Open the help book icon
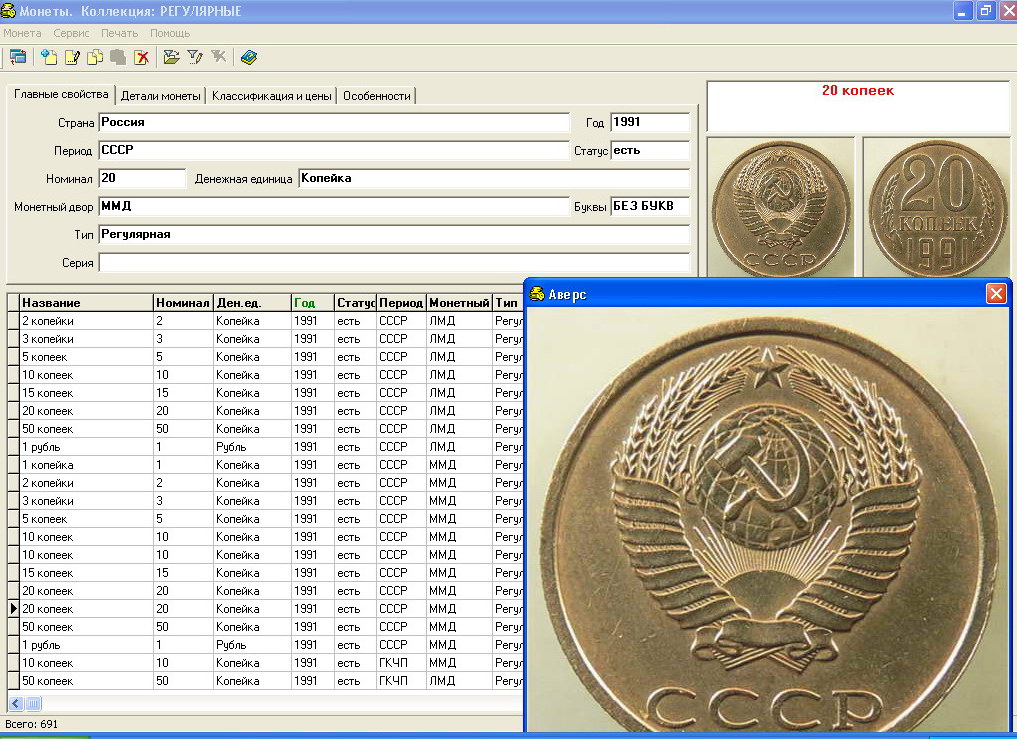Image resolution: width=1017 pixels, height=739 pixels. point(249,57)
